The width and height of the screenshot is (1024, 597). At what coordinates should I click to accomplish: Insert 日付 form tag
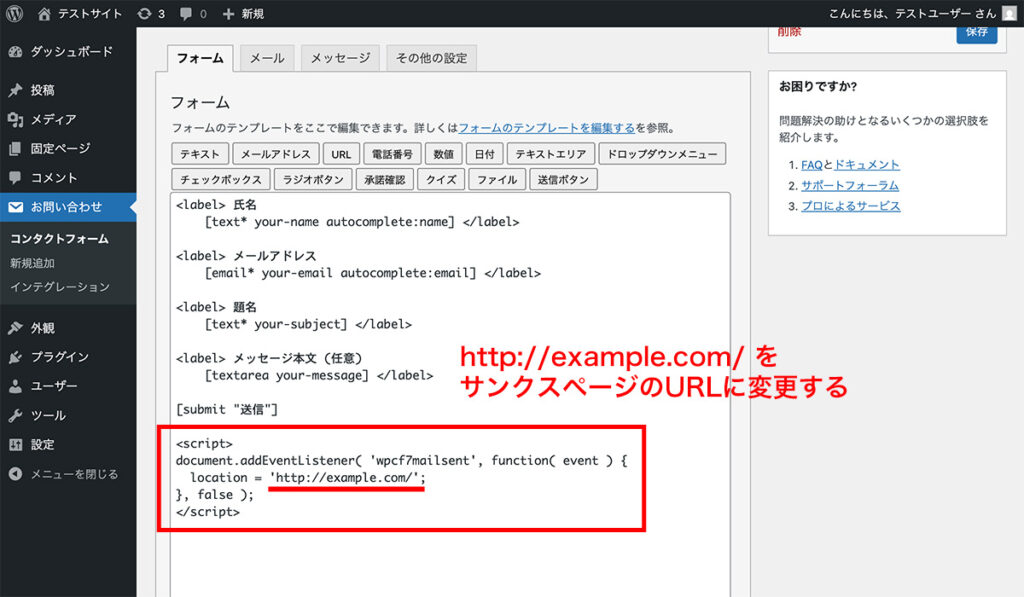pos(485,154)
